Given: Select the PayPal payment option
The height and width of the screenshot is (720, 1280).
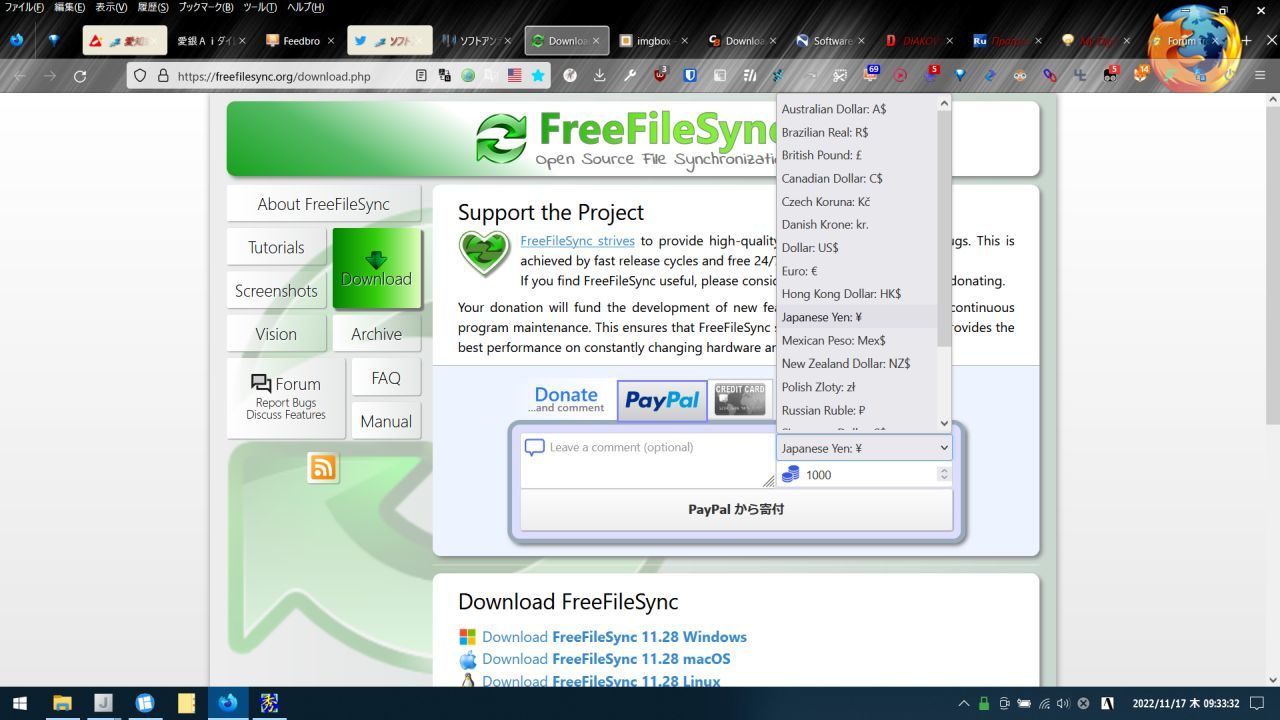Looking at the screenshot, I should [x=662, y=400].
